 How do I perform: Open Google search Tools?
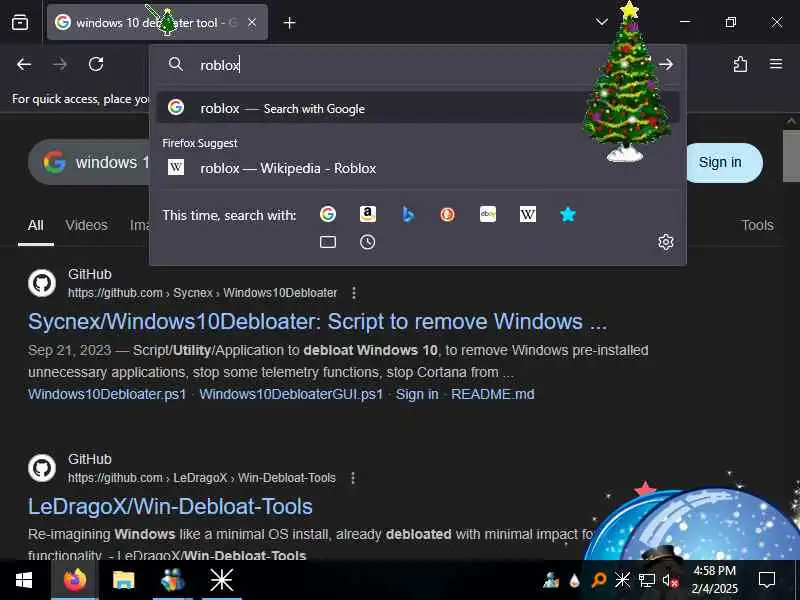coord(758,226)
